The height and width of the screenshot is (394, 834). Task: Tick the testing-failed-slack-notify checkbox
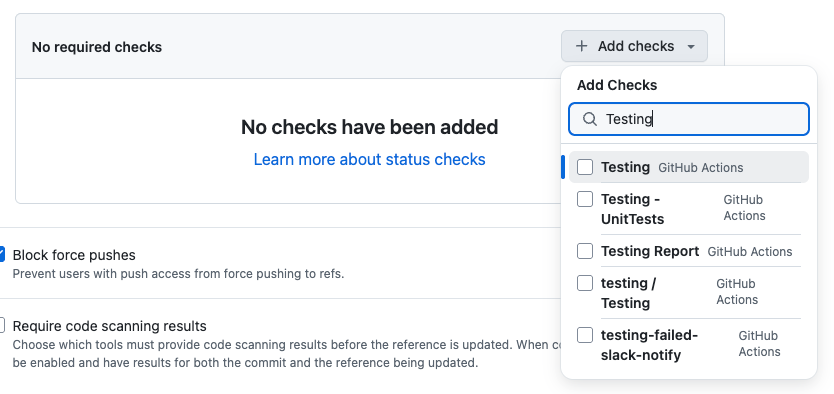tap(585, 336)
